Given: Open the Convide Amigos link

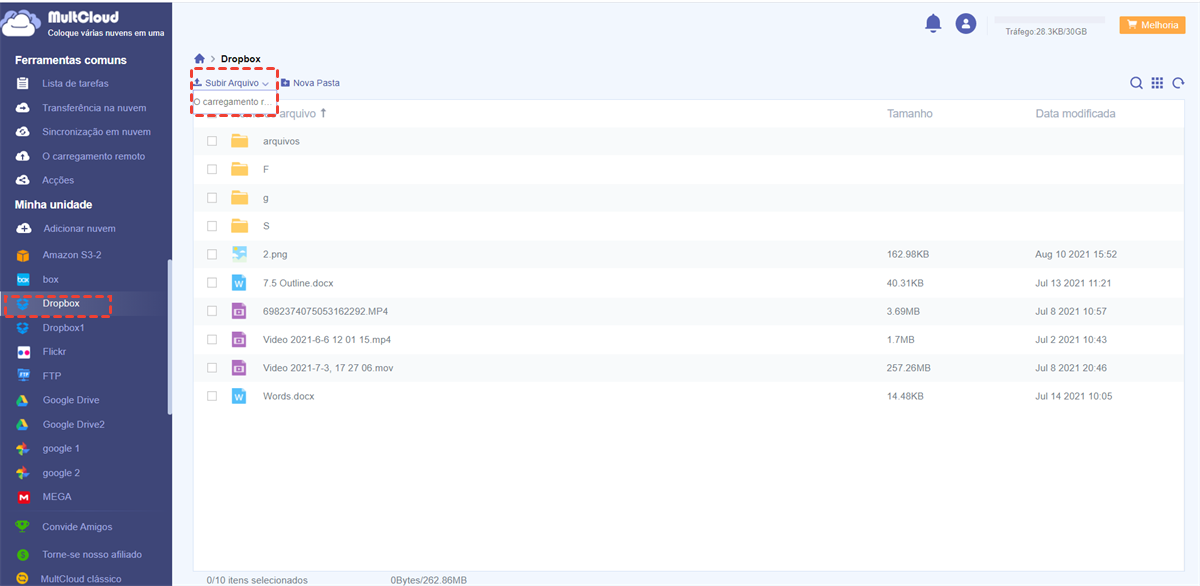Looking at the screenshot, I should click(x=77, y=527).
